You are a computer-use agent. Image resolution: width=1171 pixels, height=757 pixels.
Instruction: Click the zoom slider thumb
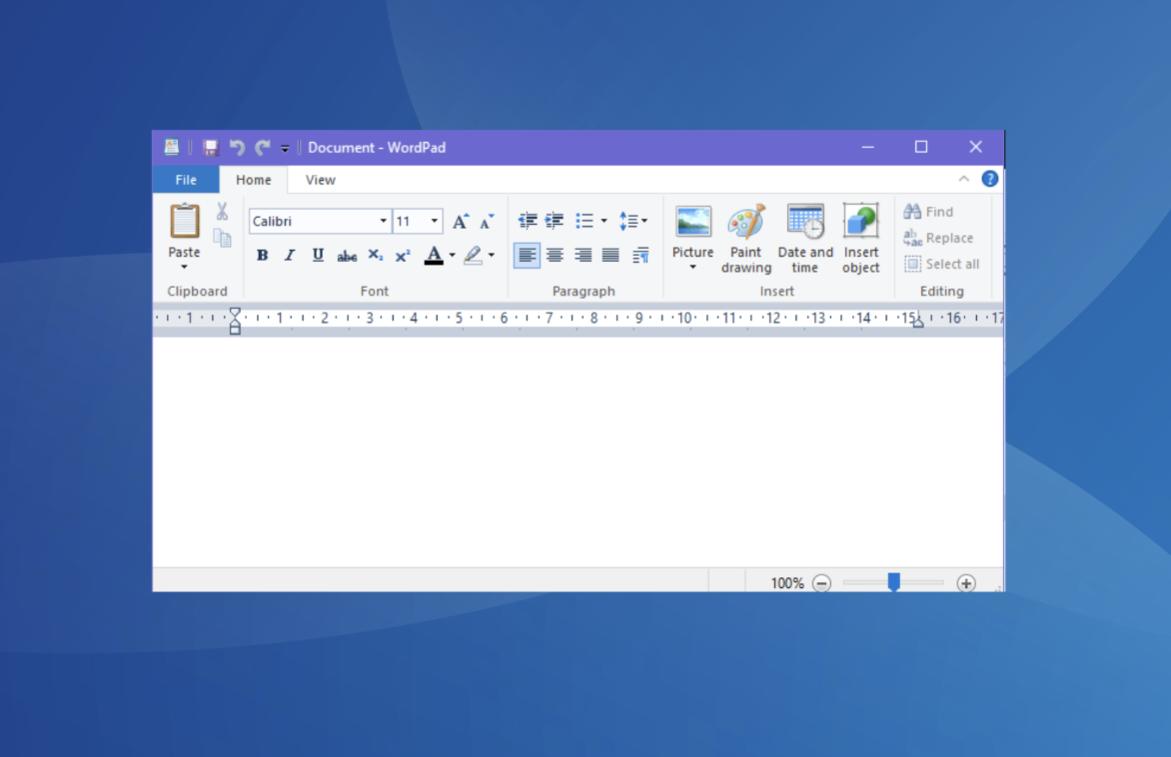tap(894, 582)
